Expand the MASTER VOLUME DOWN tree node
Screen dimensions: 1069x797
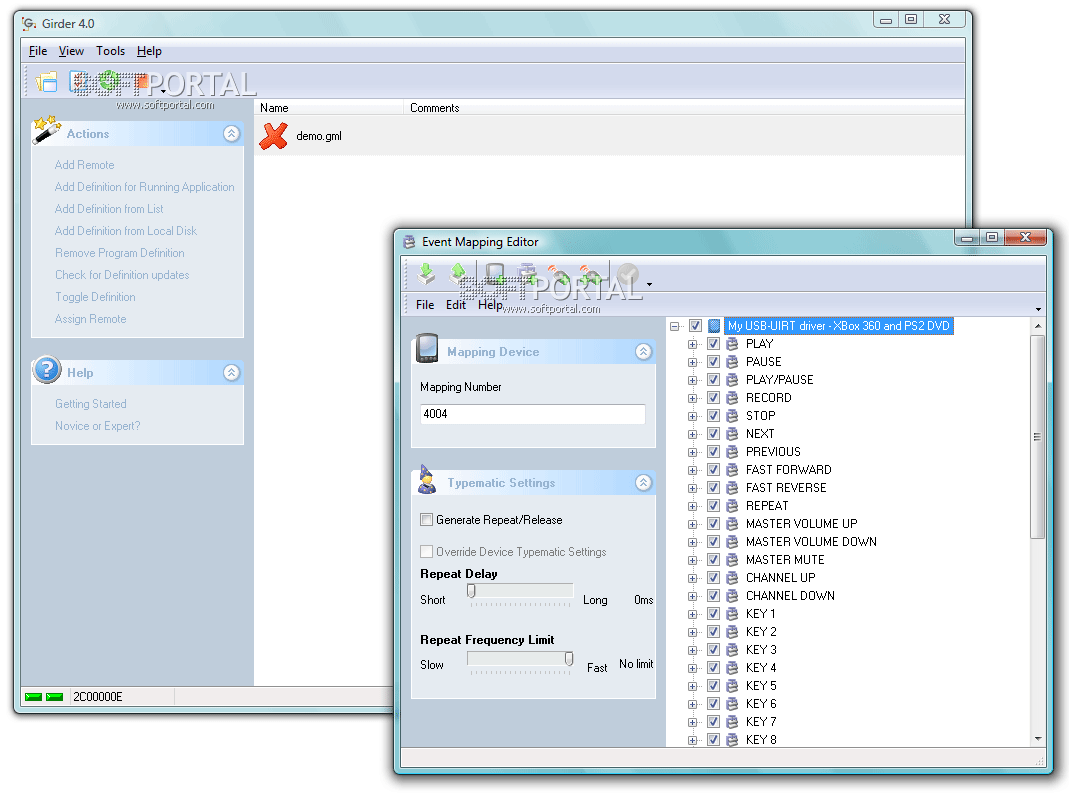[x=693, y=543]
